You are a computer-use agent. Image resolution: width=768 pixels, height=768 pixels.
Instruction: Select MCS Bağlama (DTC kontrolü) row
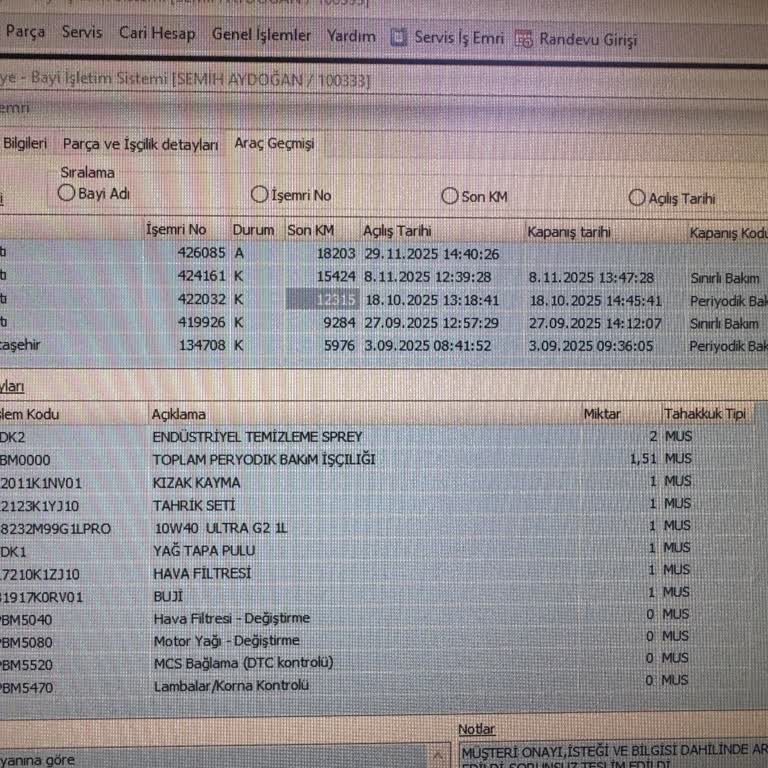[x=377, y=664]
